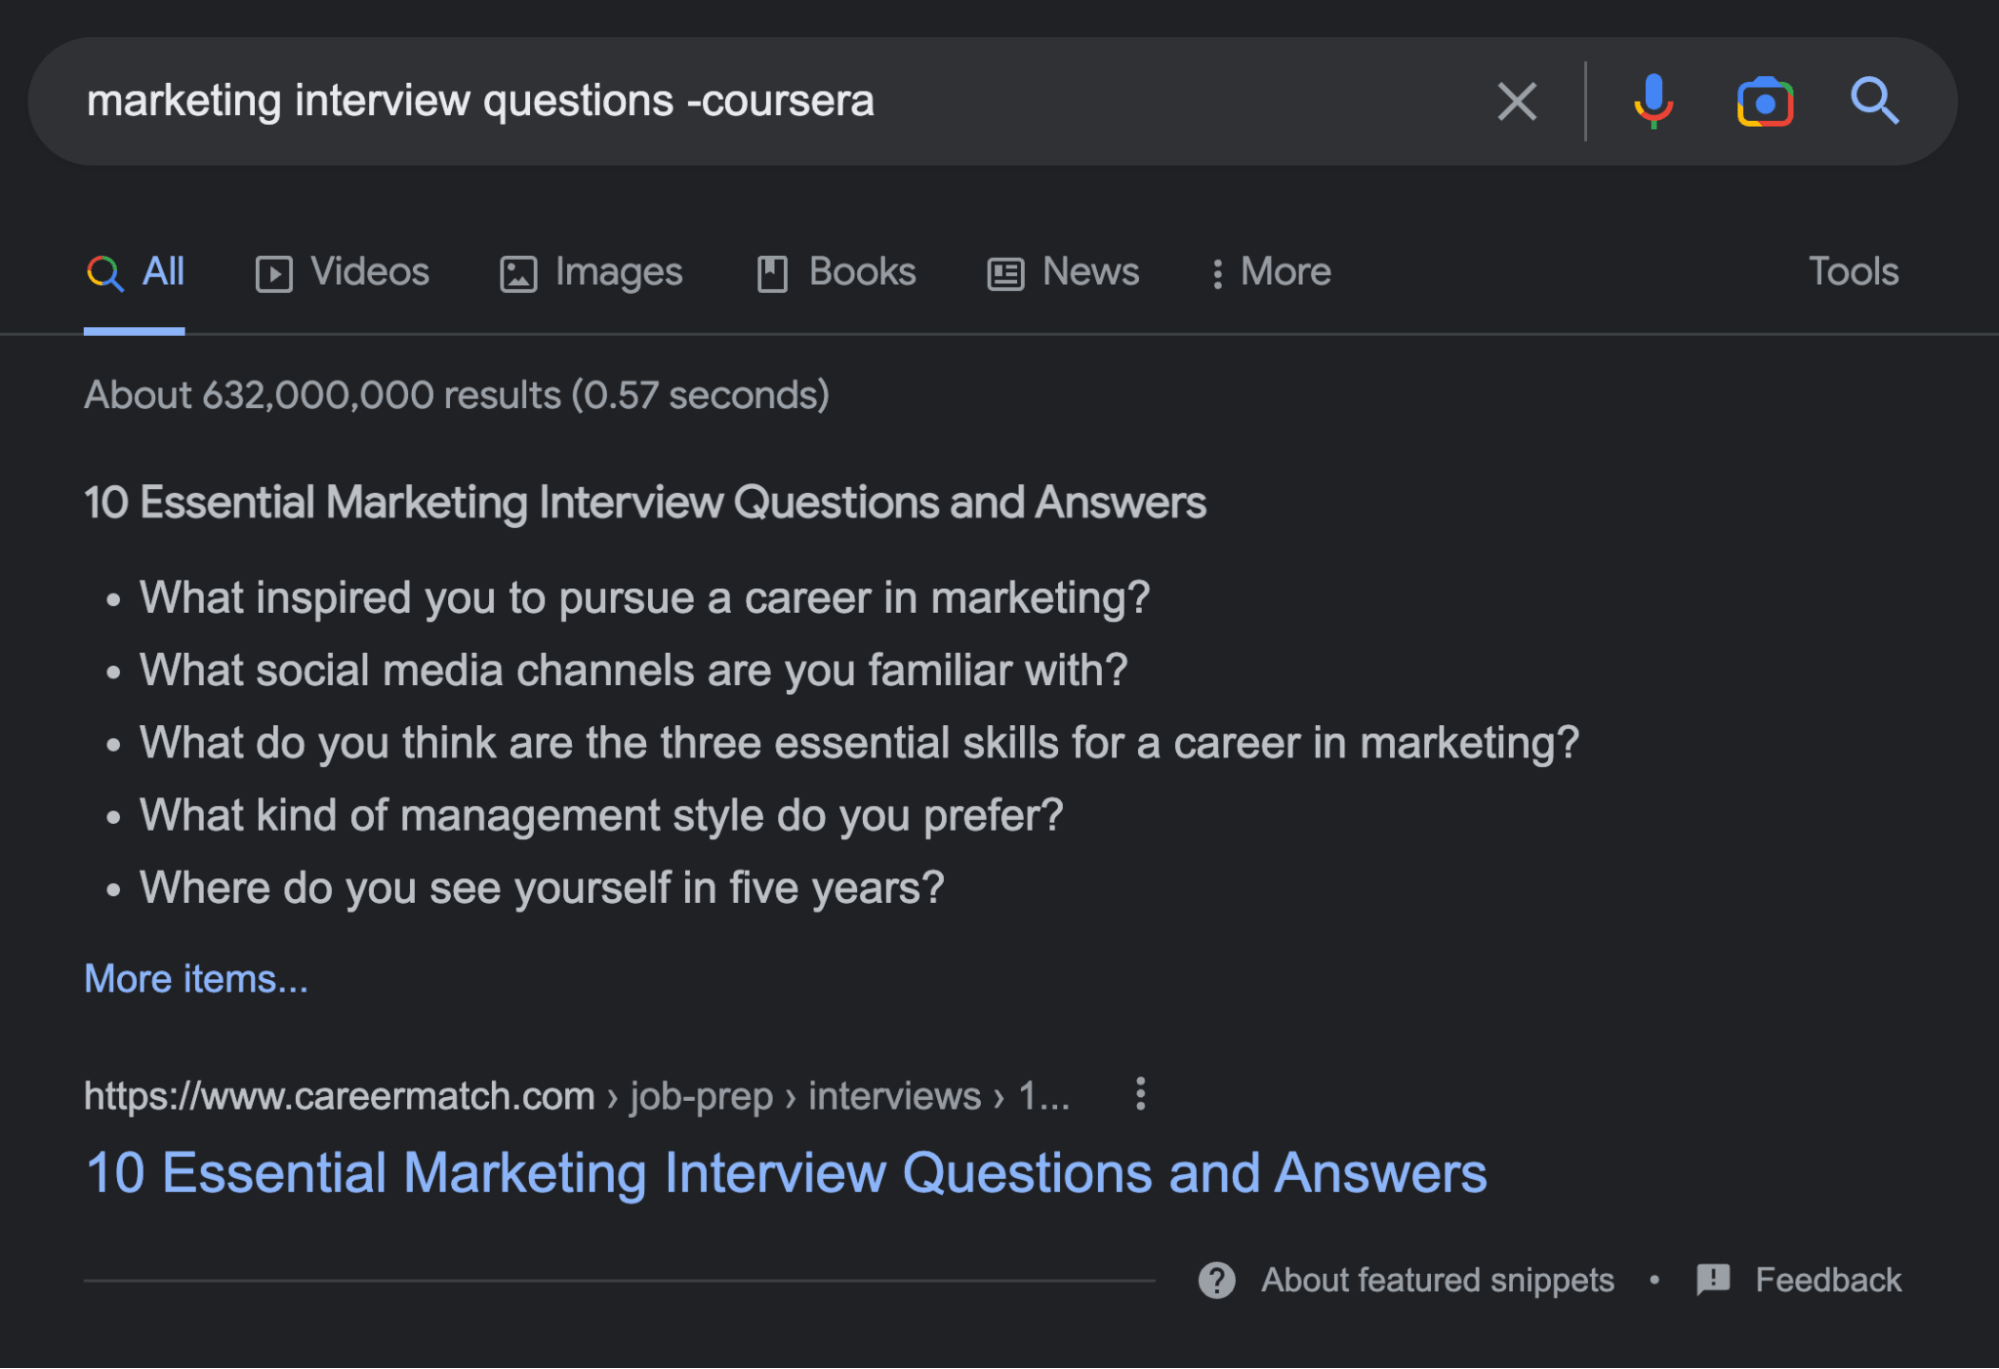Focus the search query text field
The width and height of the screenshot is (1999, 1369).
tap(700, 101)
